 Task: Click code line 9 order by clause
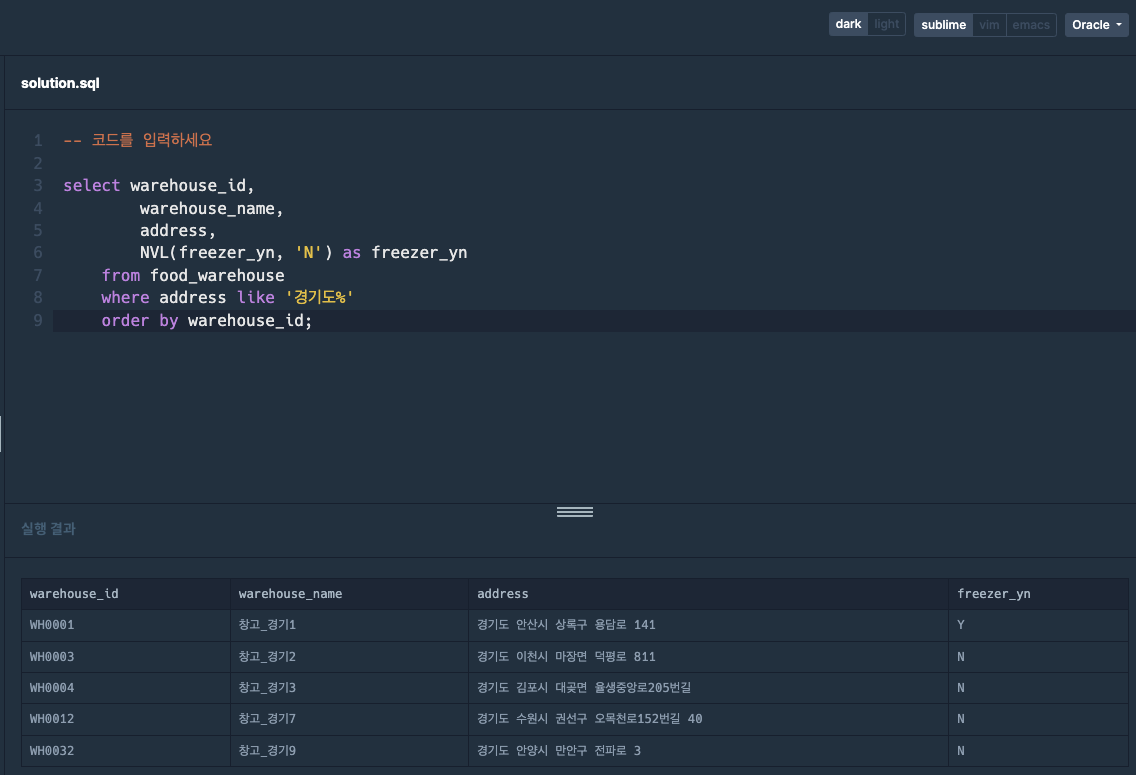coord(206,320)
